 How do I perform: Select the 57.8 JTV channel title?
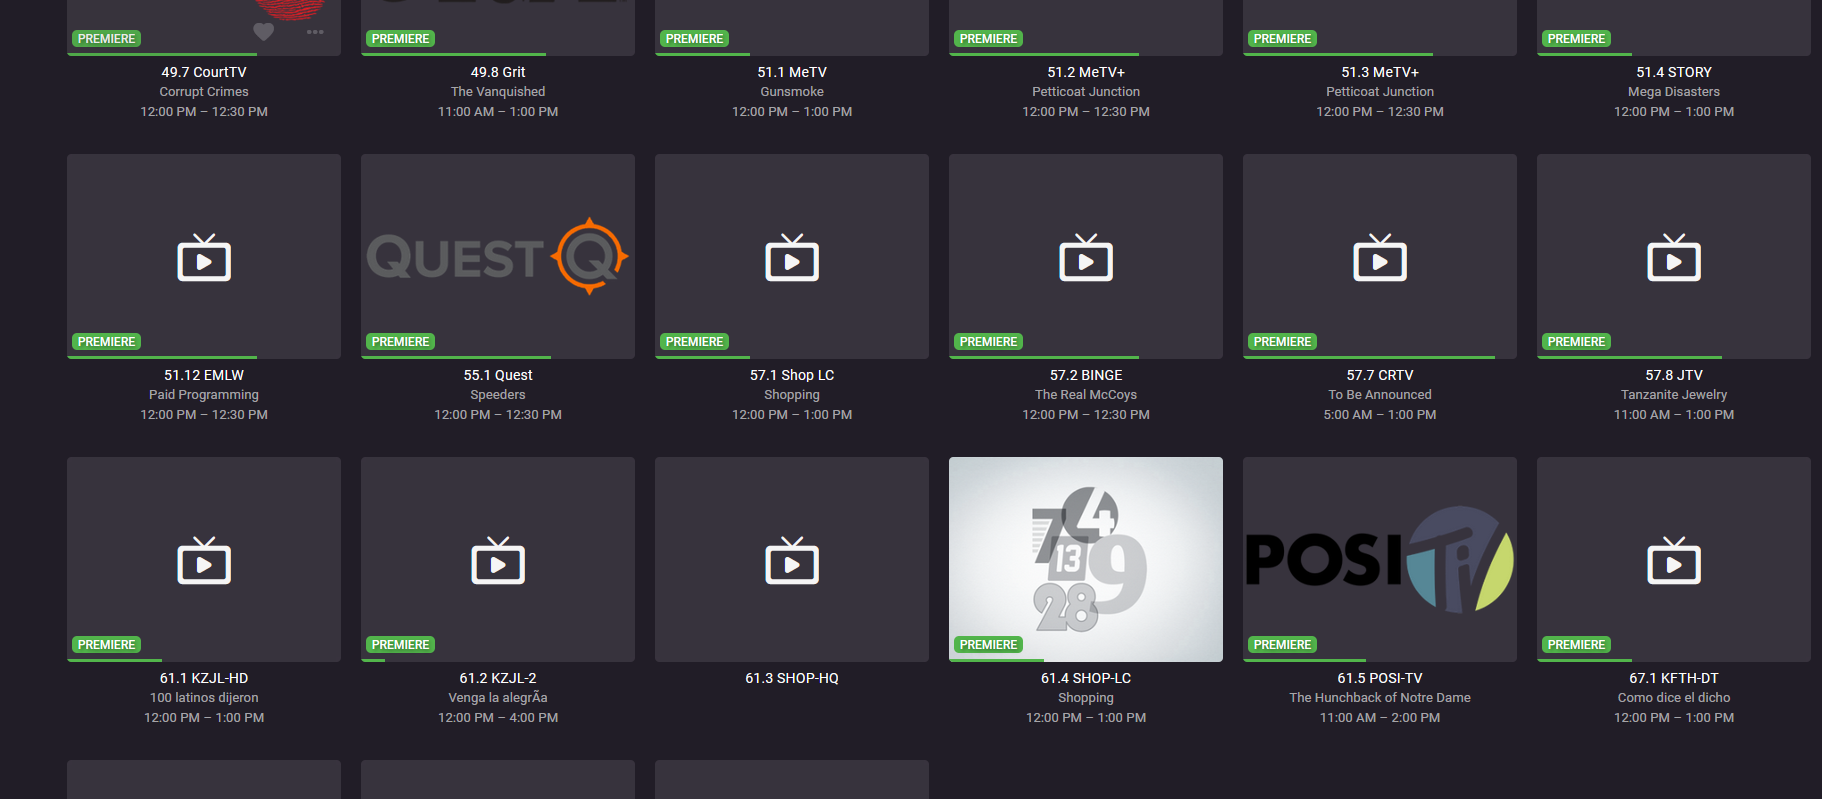1674,375
